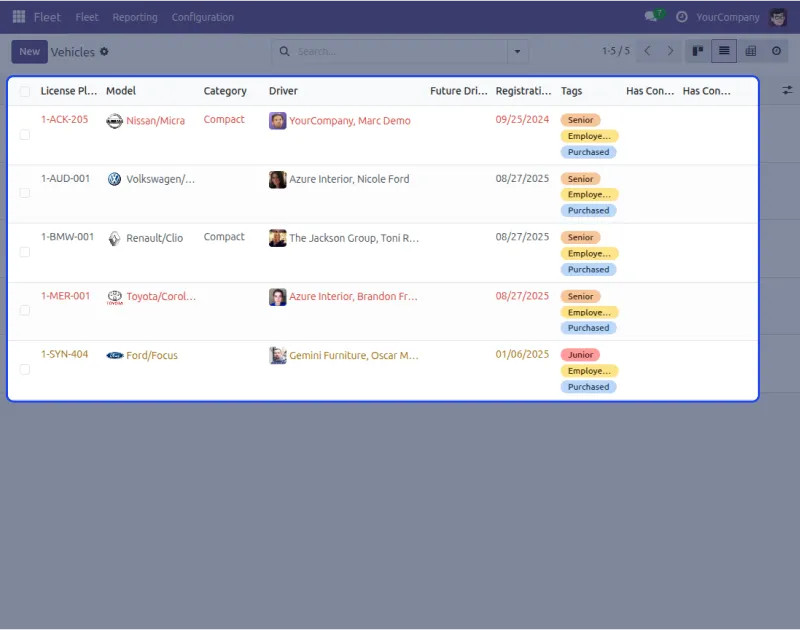Open the messaging conversations panel
This screenshot has width=800, height=630.
650,16
